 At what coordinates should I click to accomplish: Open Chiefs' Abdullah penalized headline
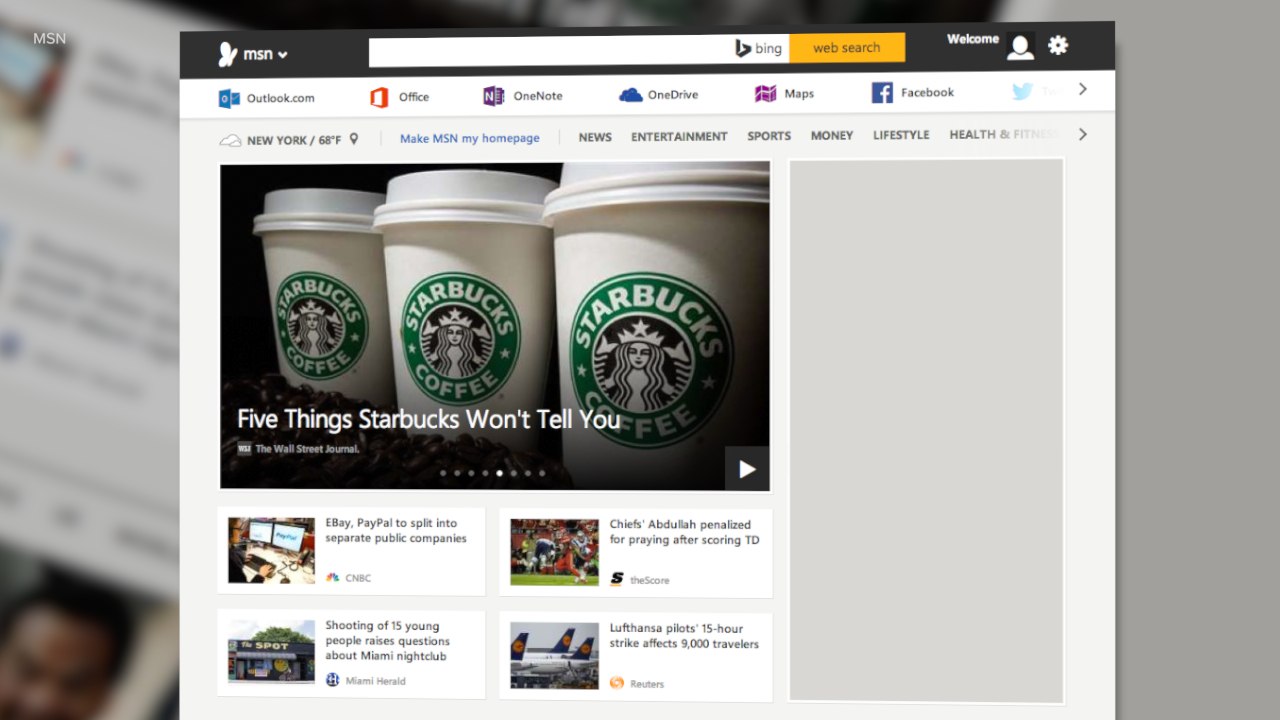coord(685,533)
